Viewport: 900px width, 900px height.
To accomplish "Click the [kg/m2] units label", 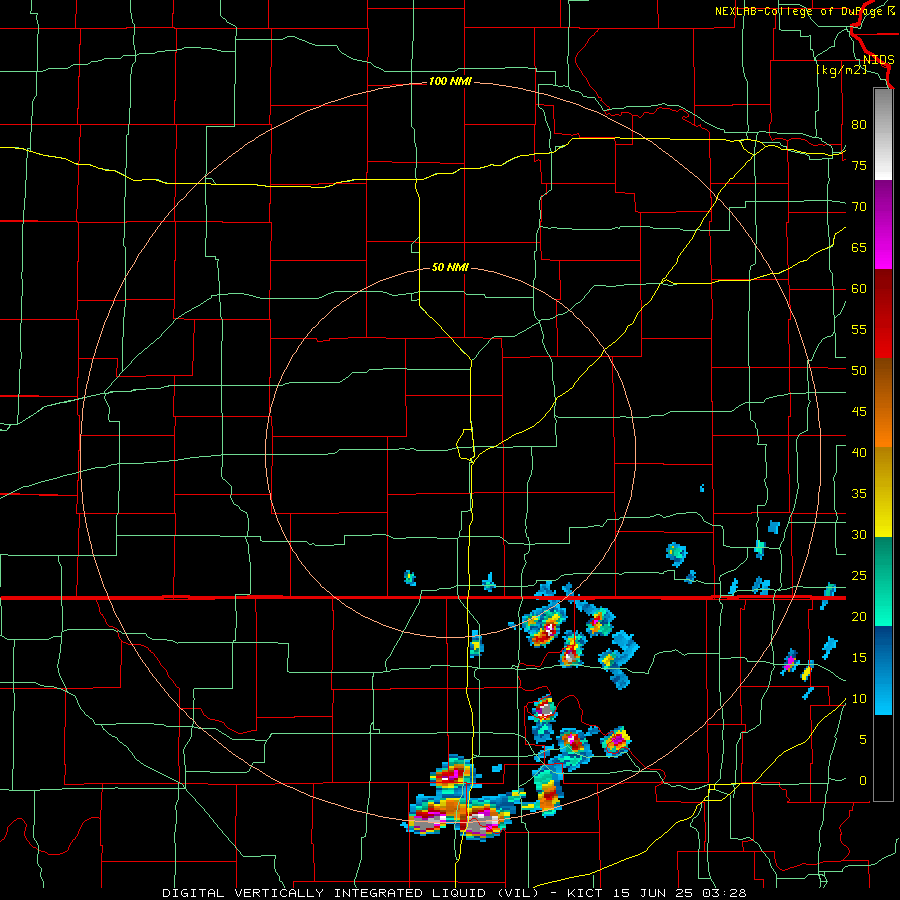I will pyautogui.click(x=841, y=70).
